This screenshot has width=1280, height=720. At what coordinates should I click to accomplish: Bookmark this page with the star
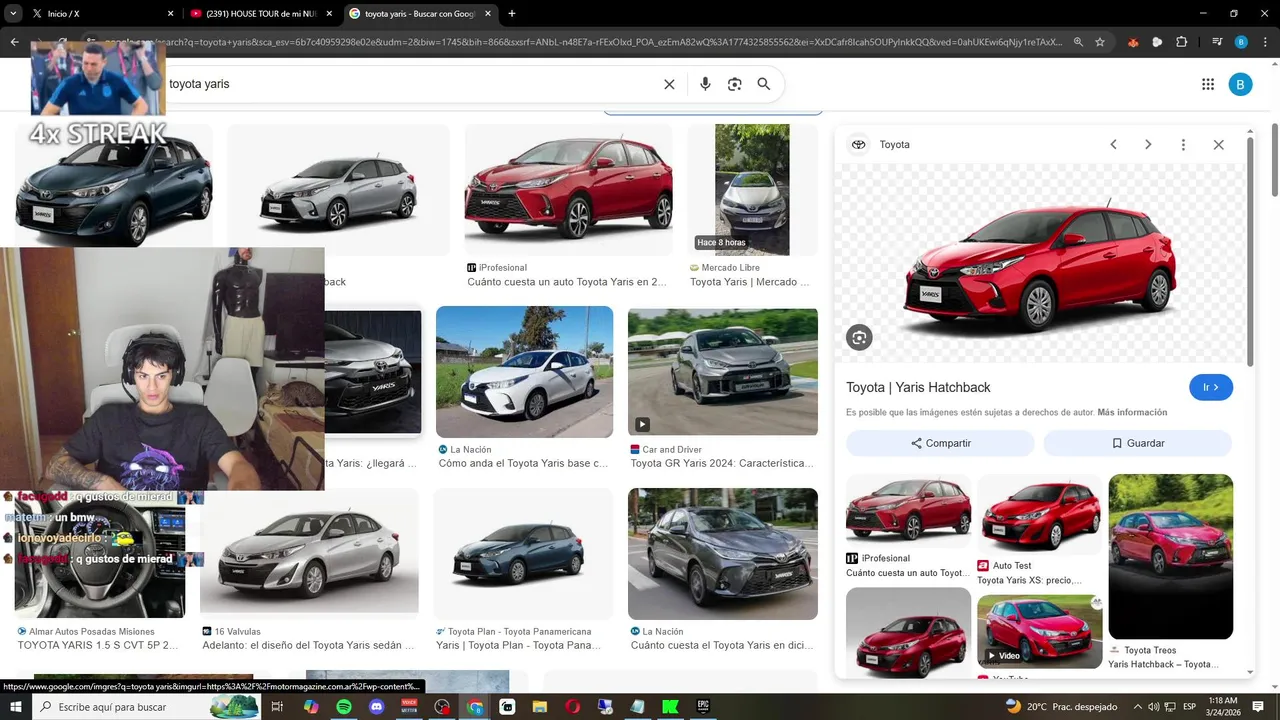tap(1100, 42)
